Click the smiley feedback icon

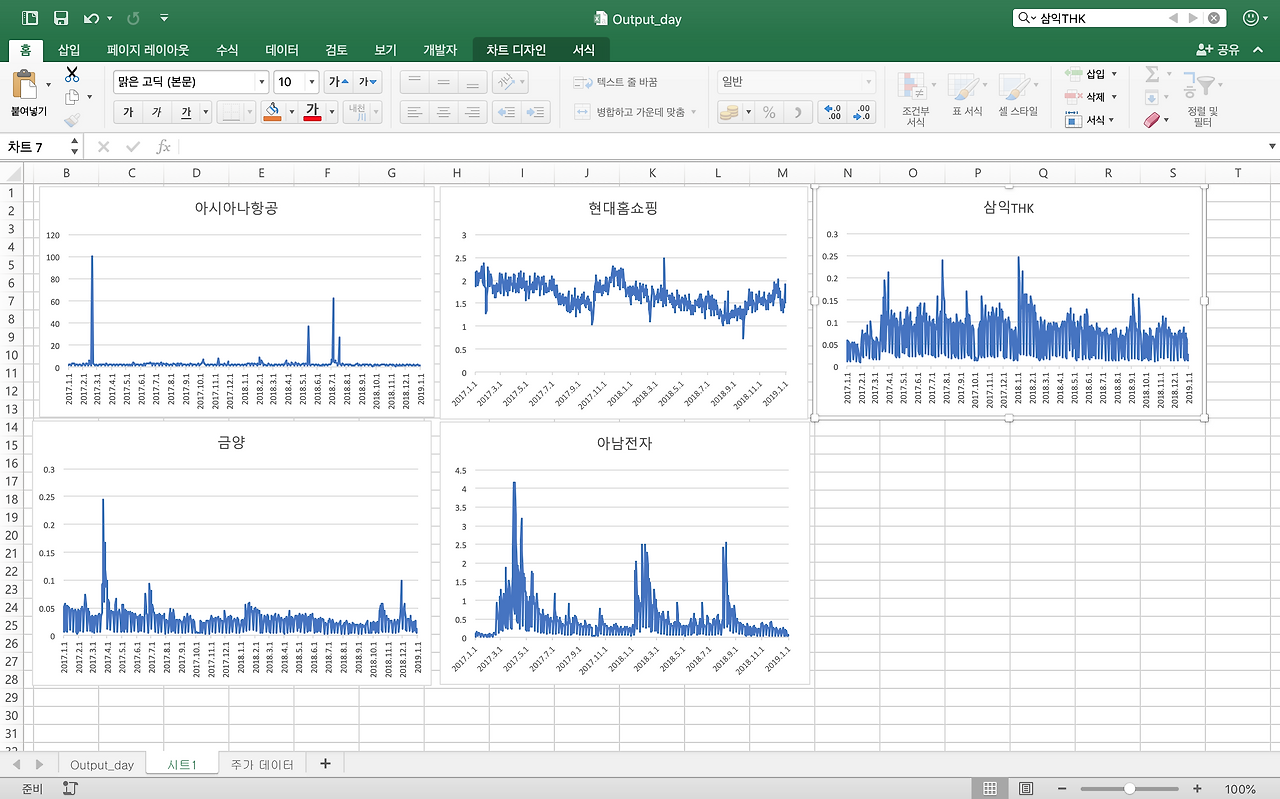[1251, 18]
